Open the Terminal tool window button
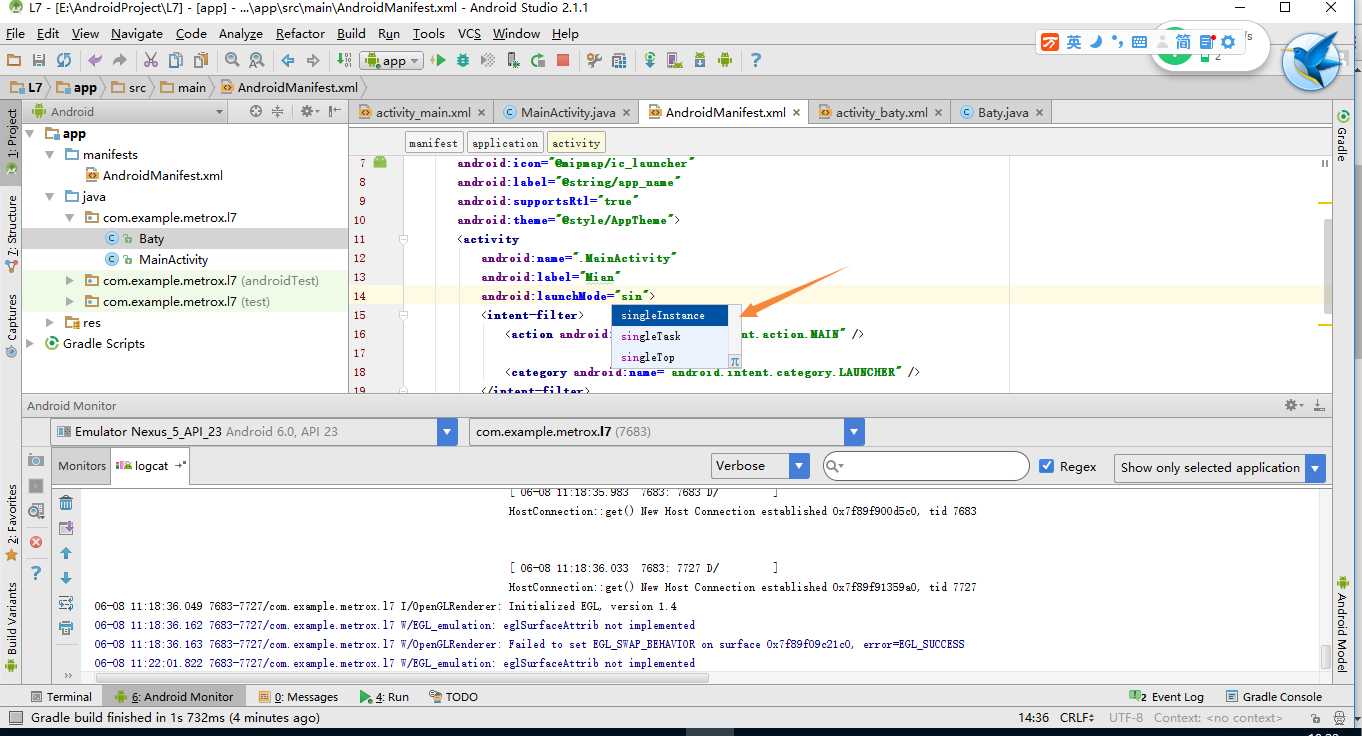The height and width of the screenshot is (736, 1362). (x=59, y=697)
